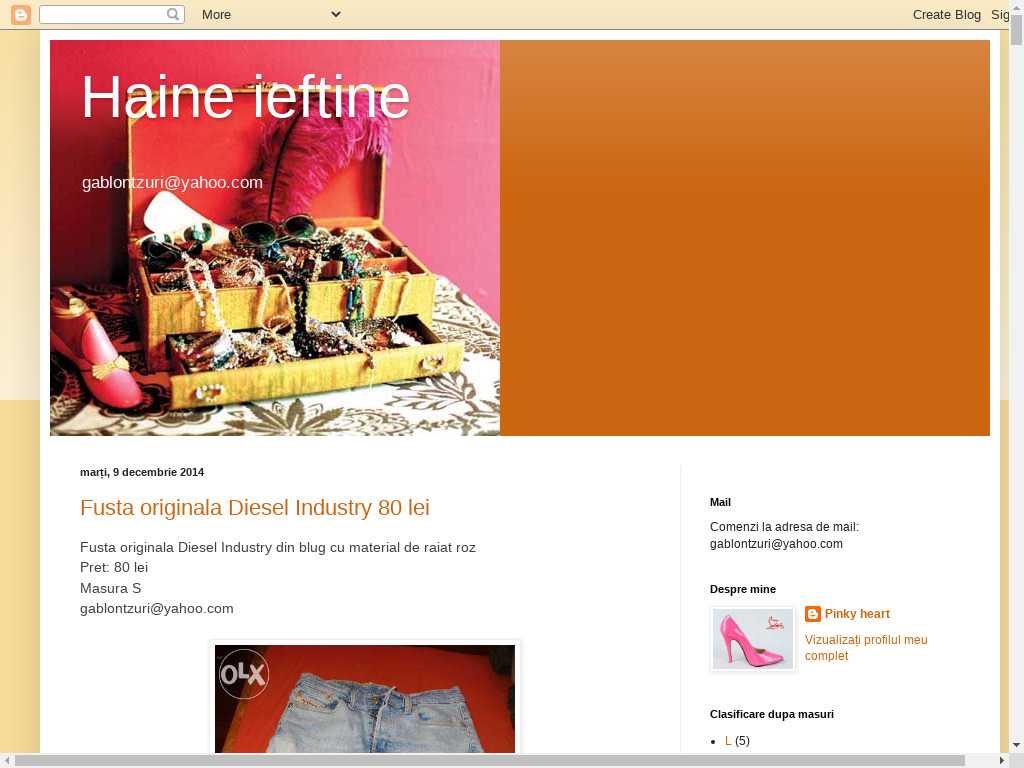Click the text Masura S
This screenshot has width=1024, height=768.
click(x=110, y=588)
